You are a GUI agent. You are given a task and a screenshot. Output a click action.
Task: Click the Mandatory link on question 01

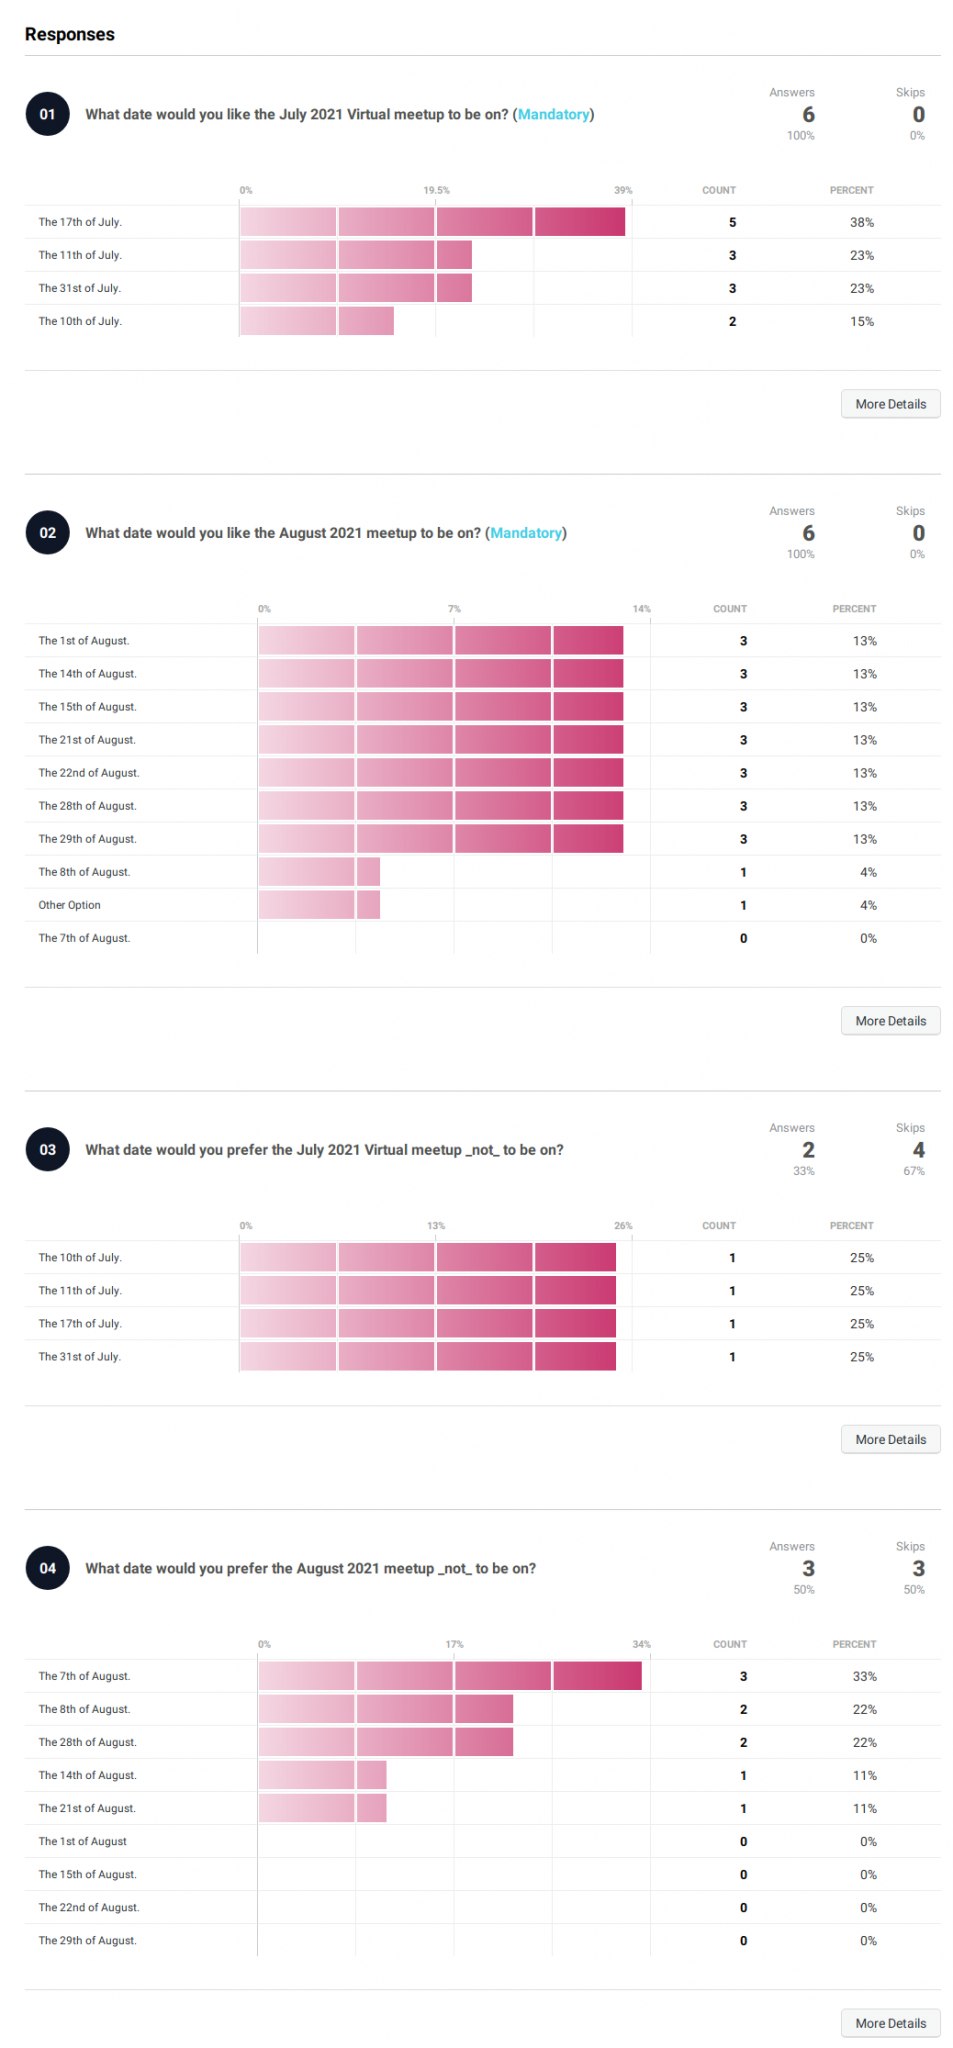click(554, 114)
